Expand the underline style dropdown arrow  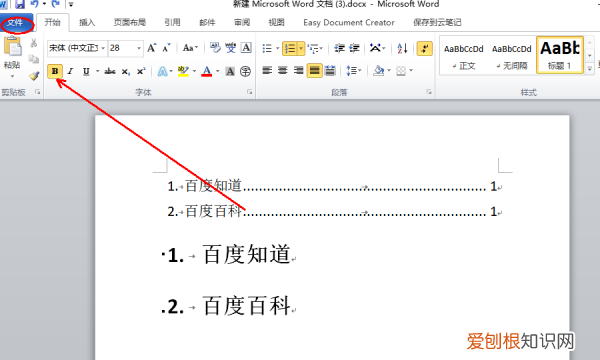(x=97, y=71)
